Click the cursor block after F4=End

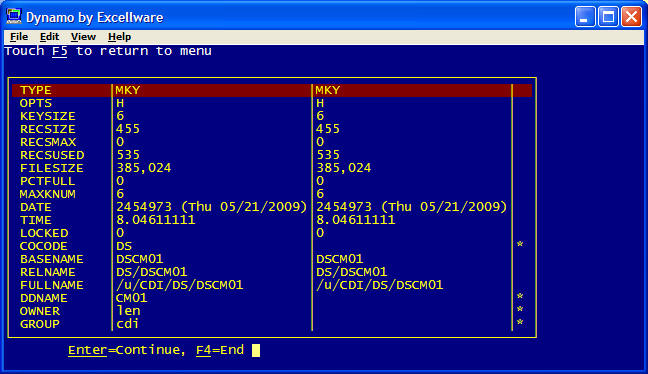pos(256,350)
